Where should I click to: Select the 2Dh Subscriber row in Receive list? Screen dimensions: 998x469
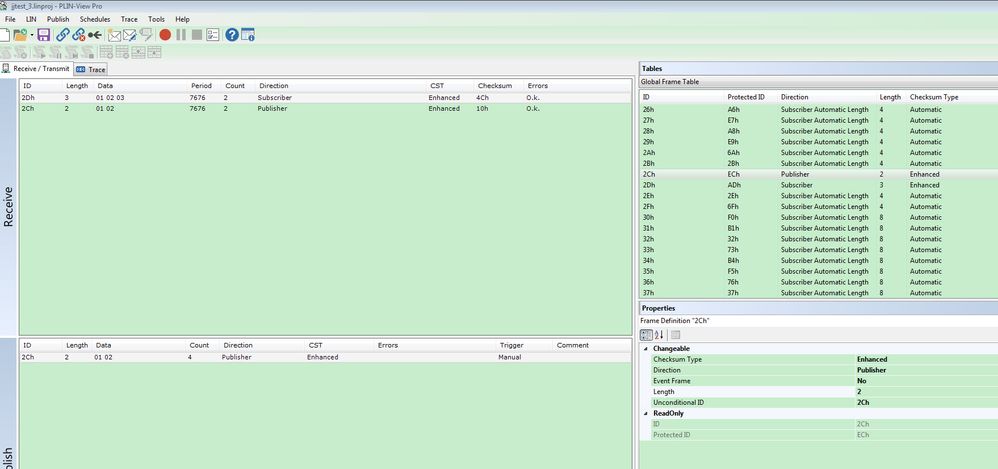(x=325, y=98)
